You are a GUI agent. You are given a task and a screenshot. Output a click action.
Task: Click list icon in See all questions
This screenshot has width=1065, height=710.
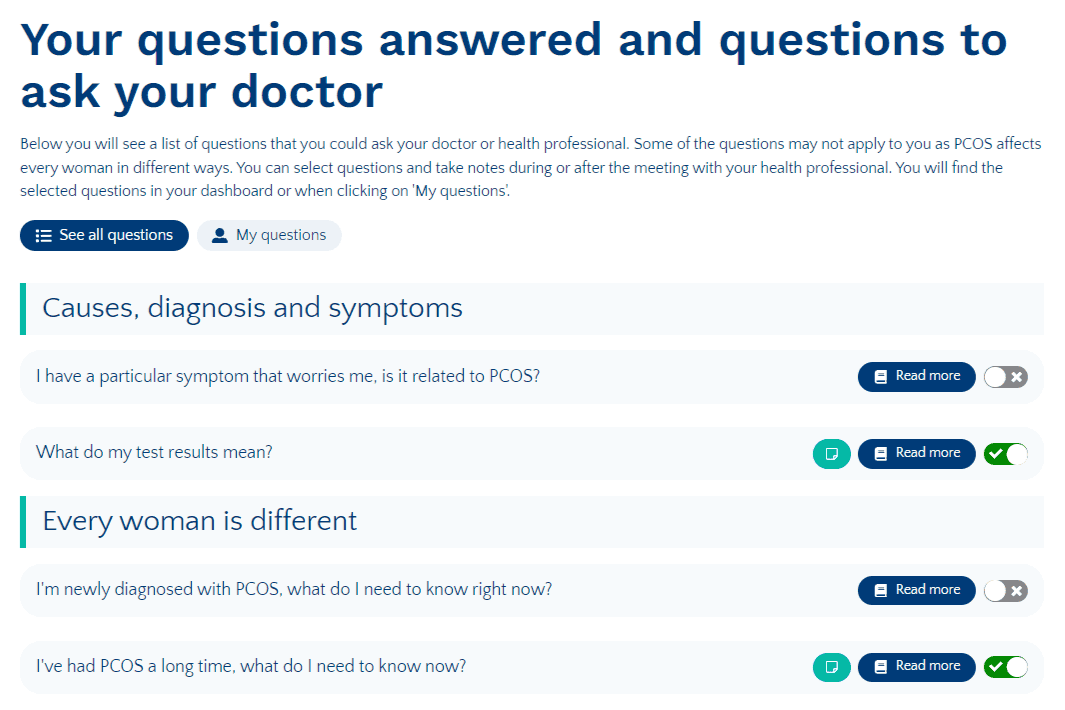coord(43,236)
